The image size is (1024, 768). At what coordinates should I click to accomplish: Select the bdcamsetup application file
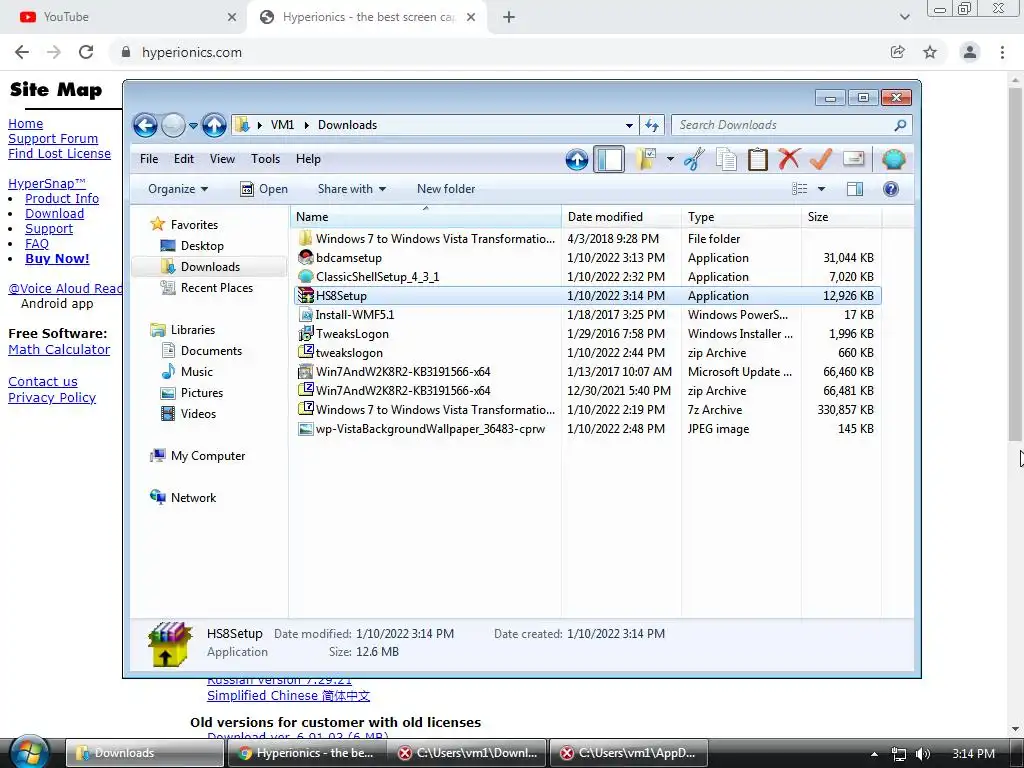pyautogui.click(x=588, y=258)
